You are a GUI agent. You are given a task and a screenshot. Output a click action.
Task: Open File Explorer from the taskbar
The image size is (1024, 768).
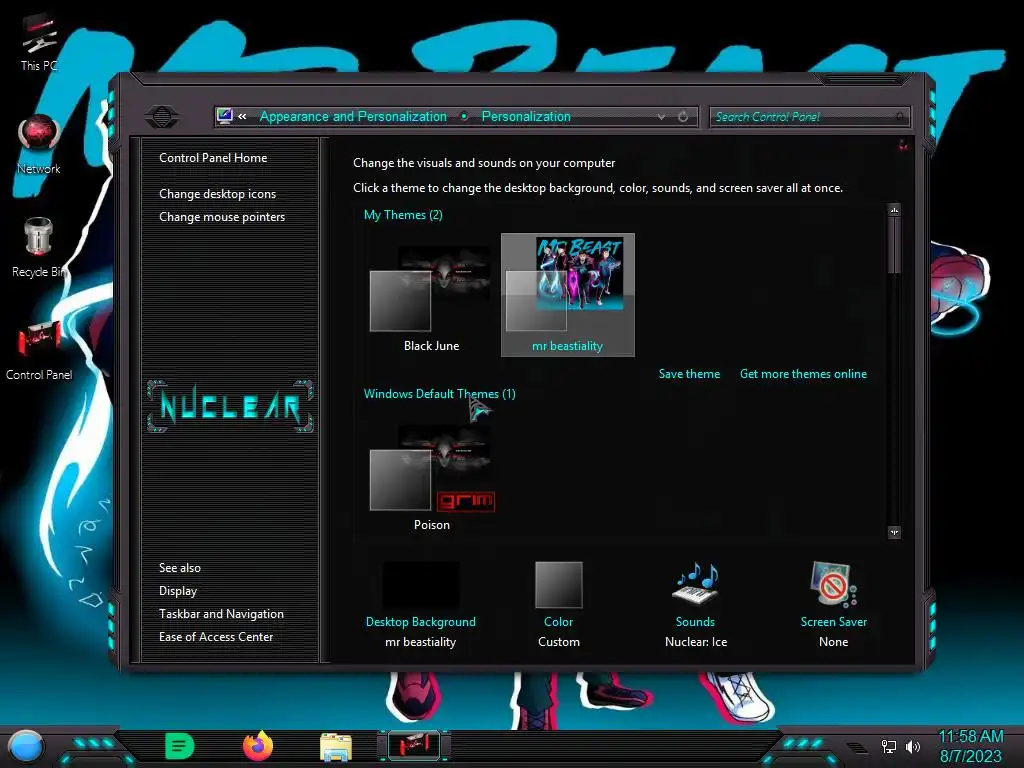tap(336, 747)
